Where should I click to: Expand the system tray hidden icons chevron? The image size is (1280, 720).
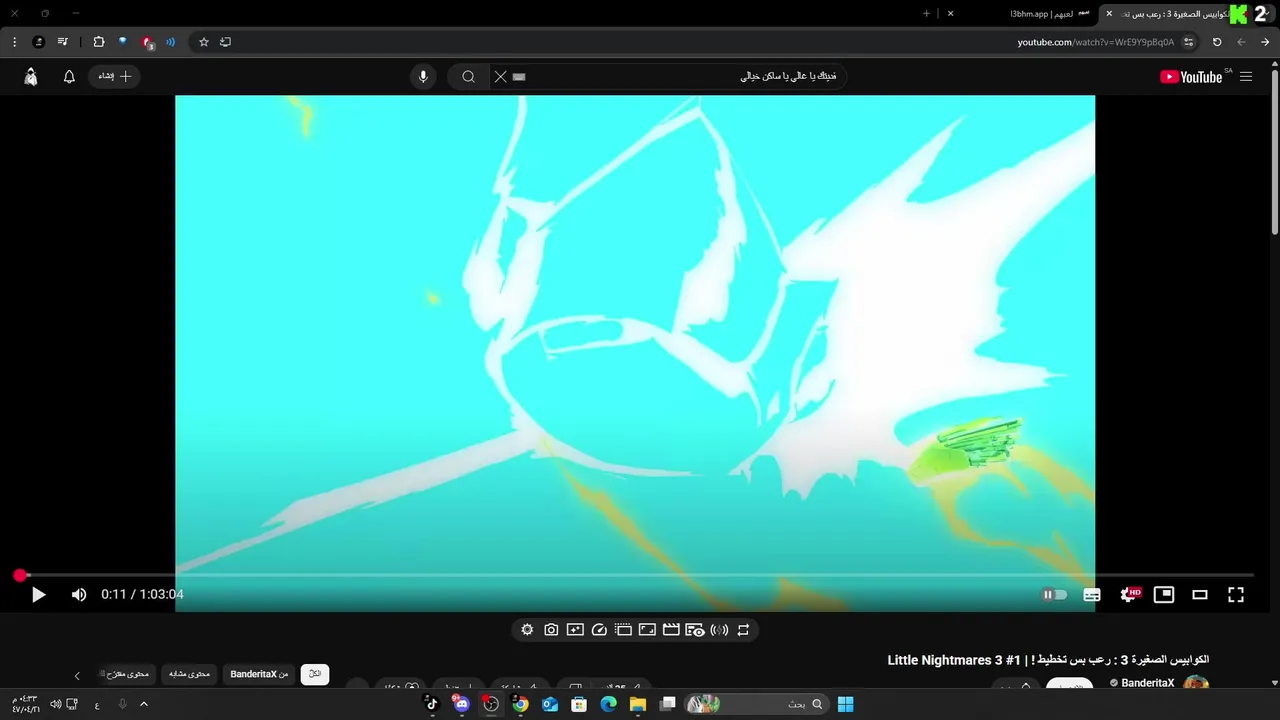144,704
